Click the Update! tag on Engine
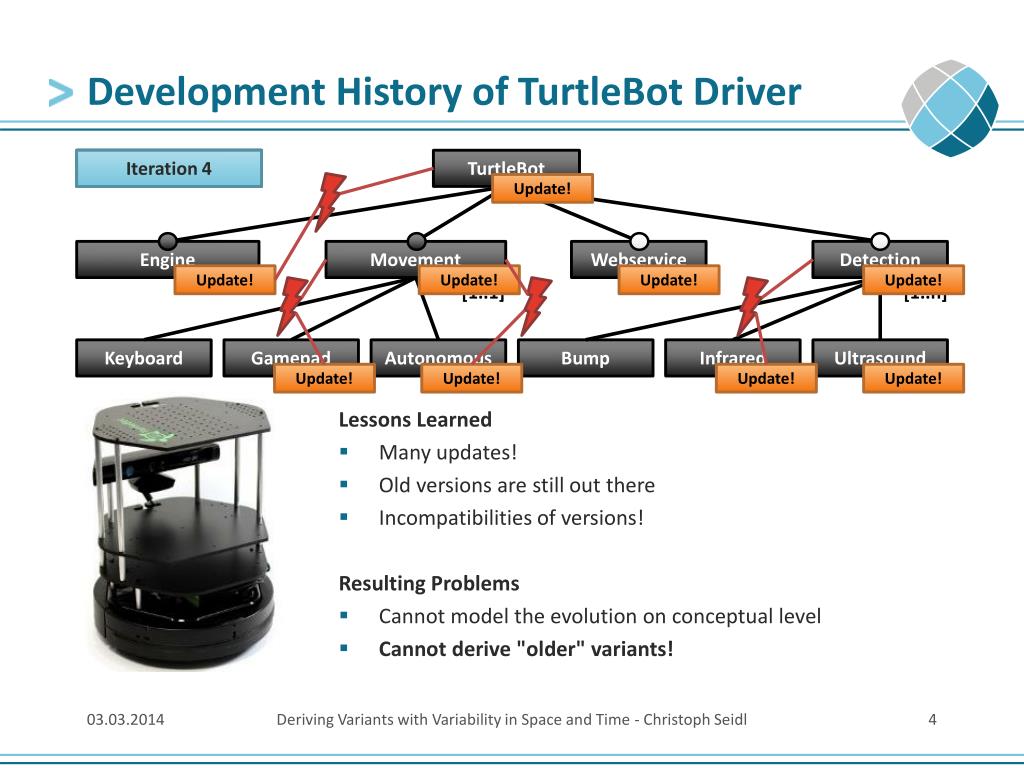Screen dimensions: 1024x768 [x=225, y=280]
